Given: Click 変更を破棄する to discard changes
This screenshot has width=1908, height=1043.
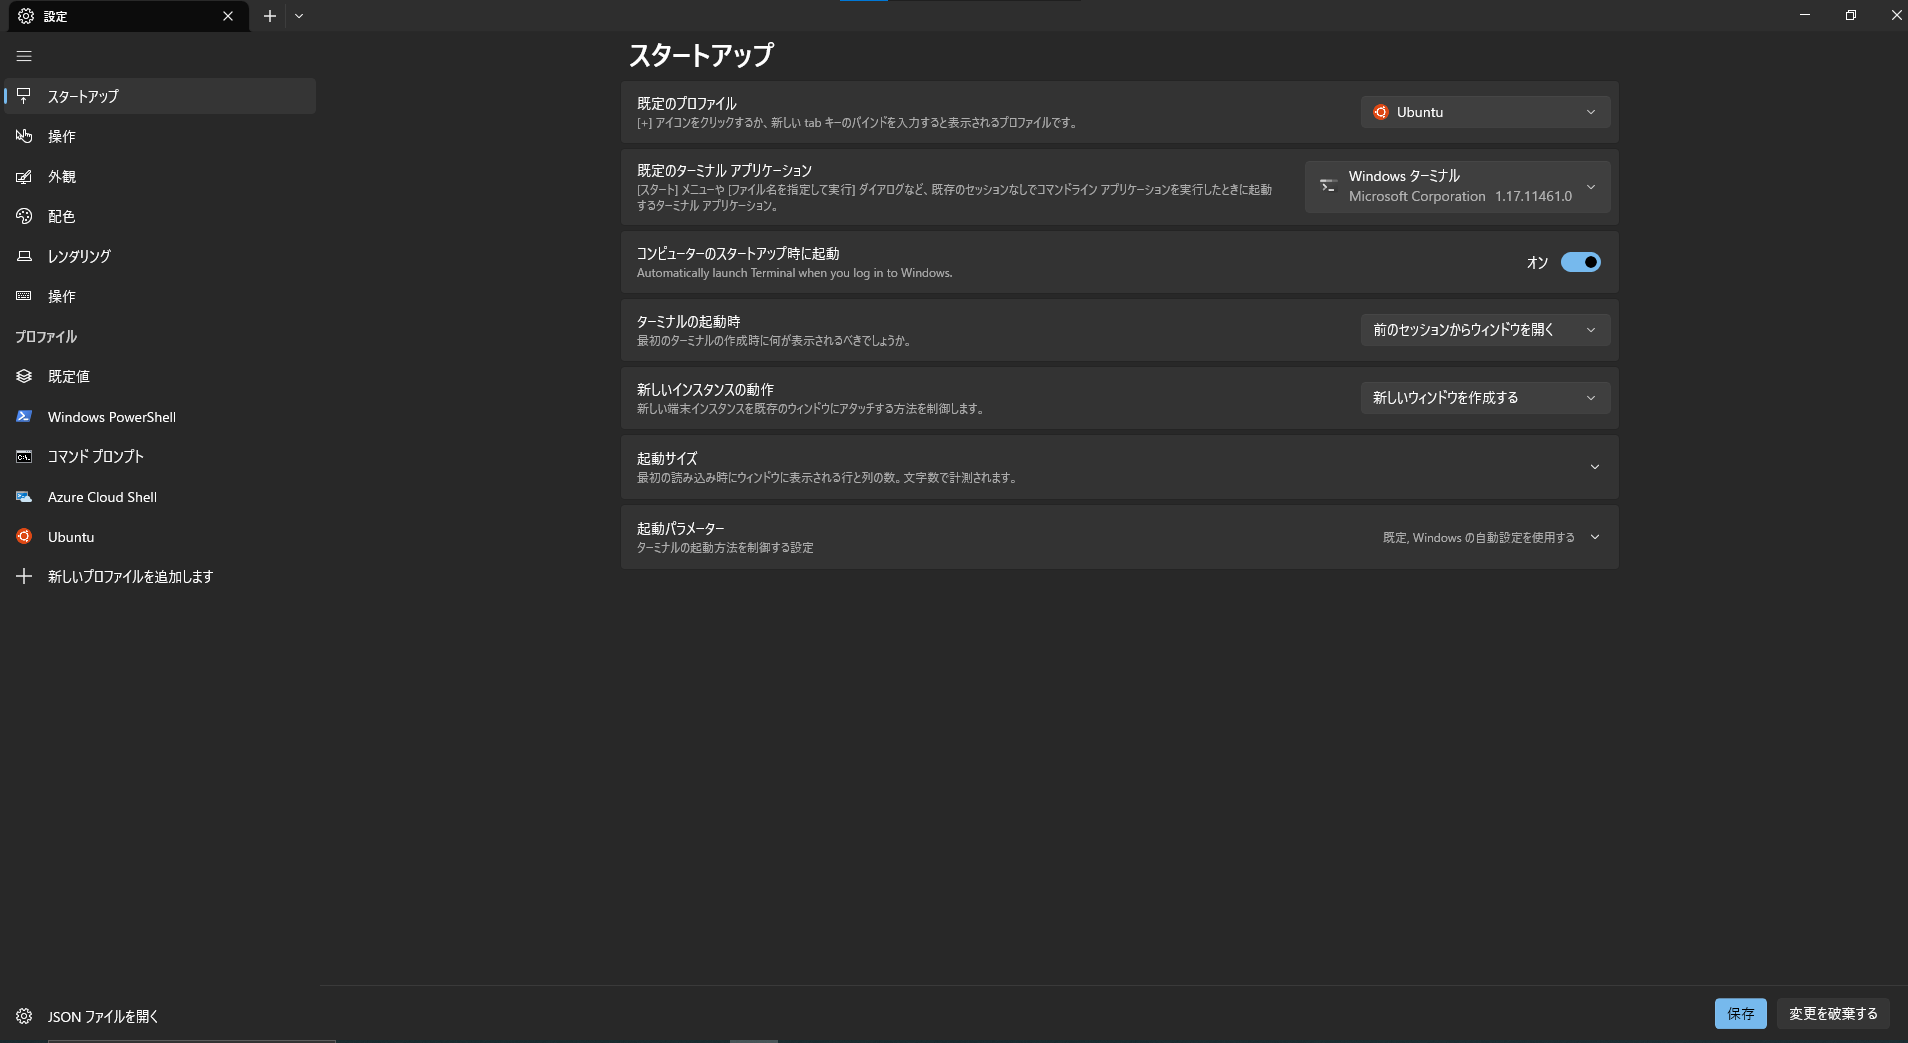Looking at the screenshot, I should coord(1833,1013).
